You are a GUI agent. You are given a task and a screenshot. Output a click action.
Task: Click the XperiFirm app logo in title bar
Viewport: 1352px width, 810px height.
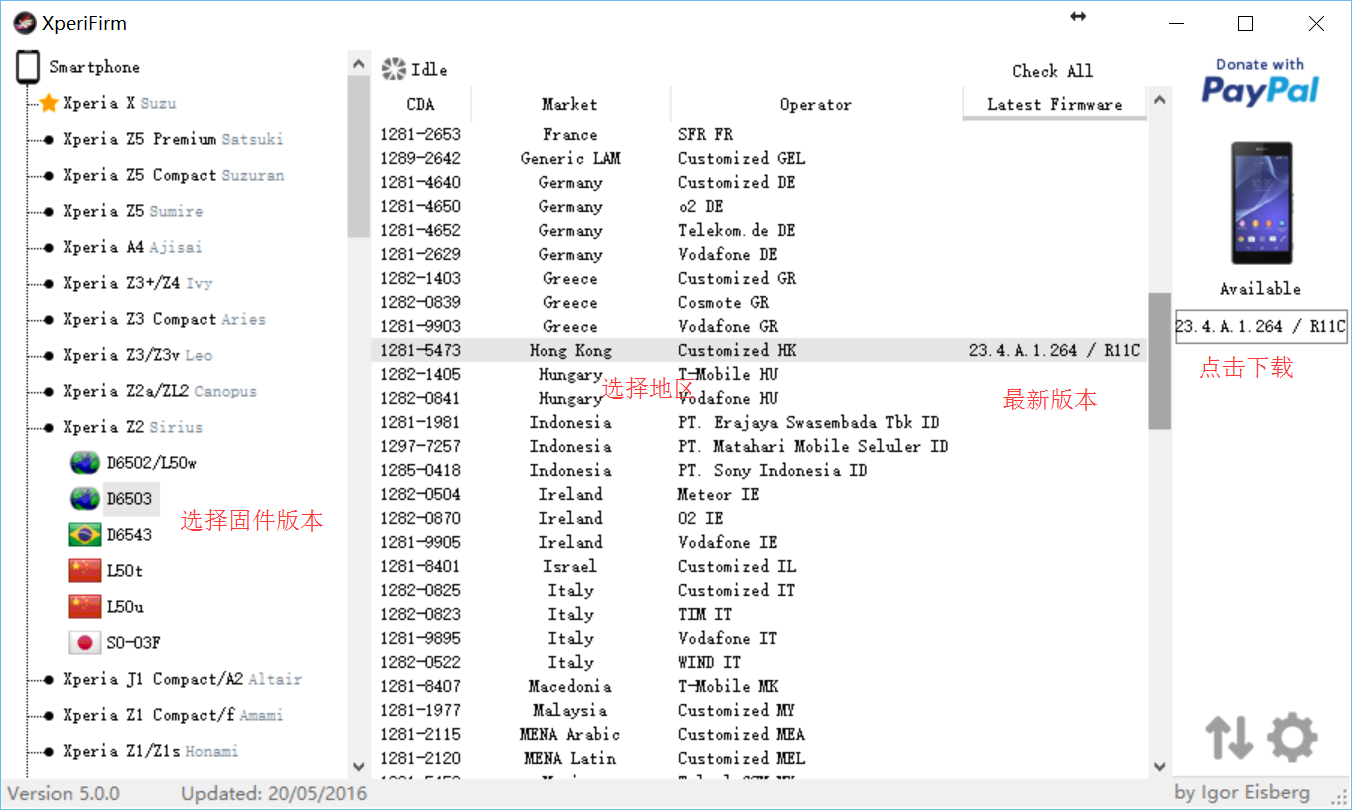pyautogui.click(x=24, y=23)
